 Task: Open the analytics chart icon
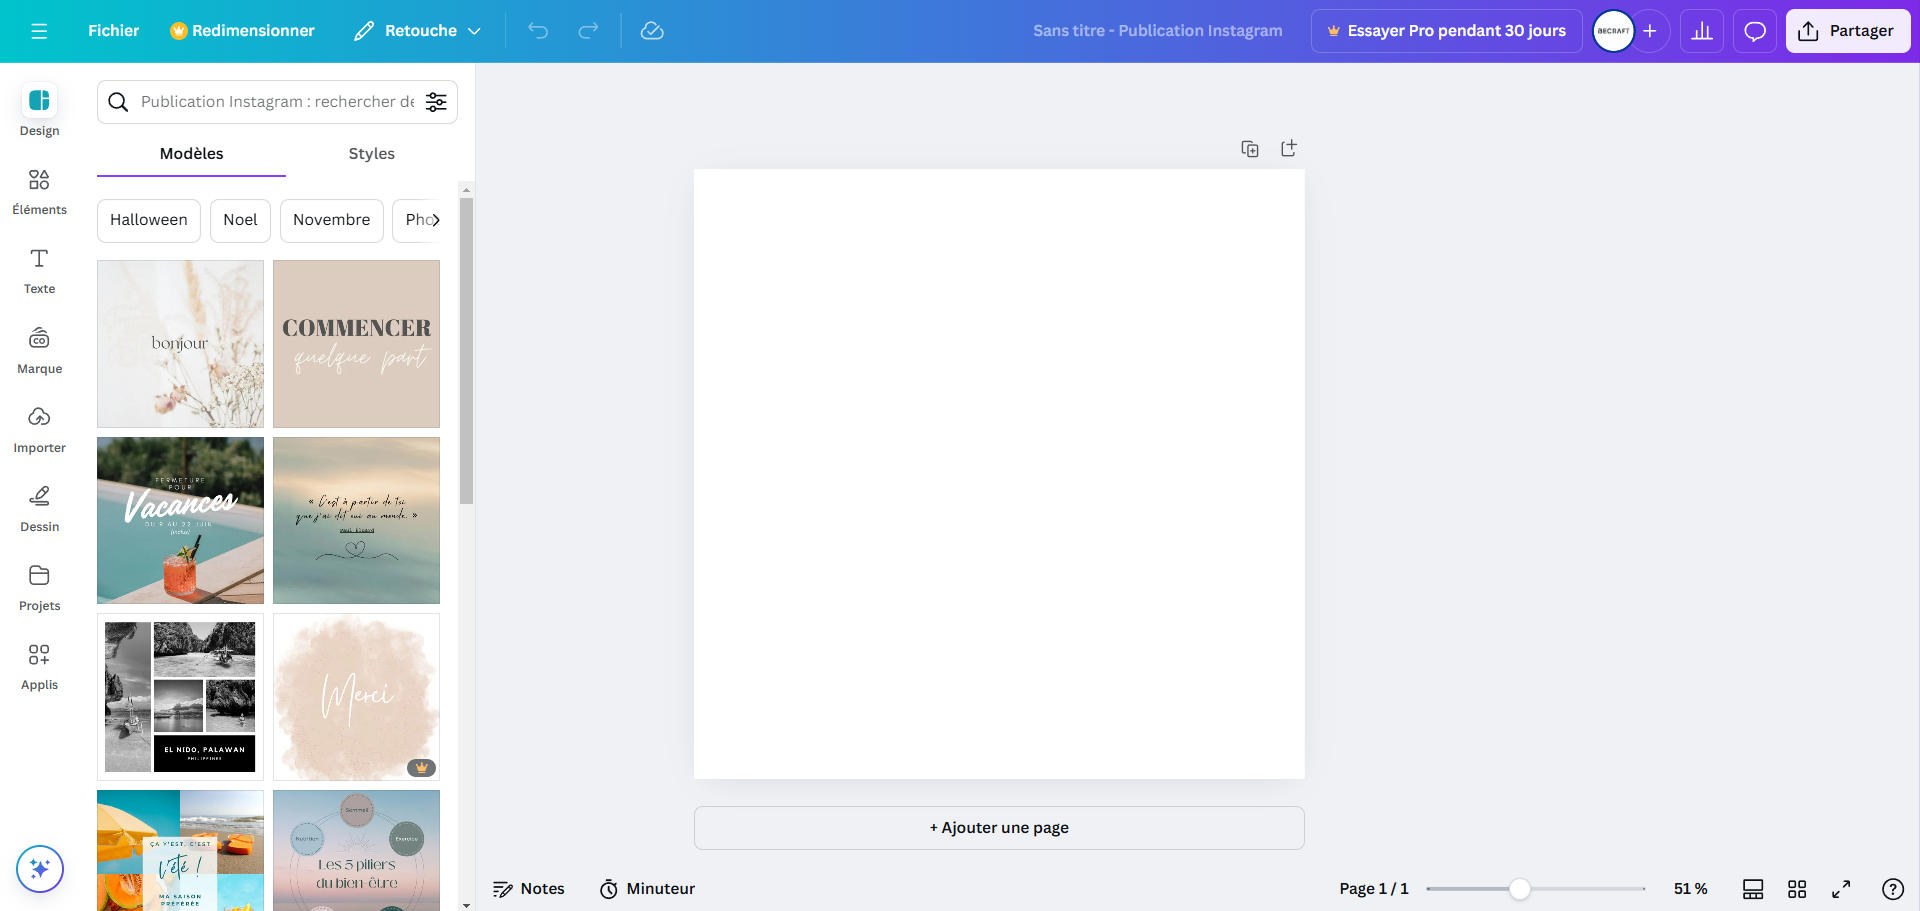pos(1702,31)
